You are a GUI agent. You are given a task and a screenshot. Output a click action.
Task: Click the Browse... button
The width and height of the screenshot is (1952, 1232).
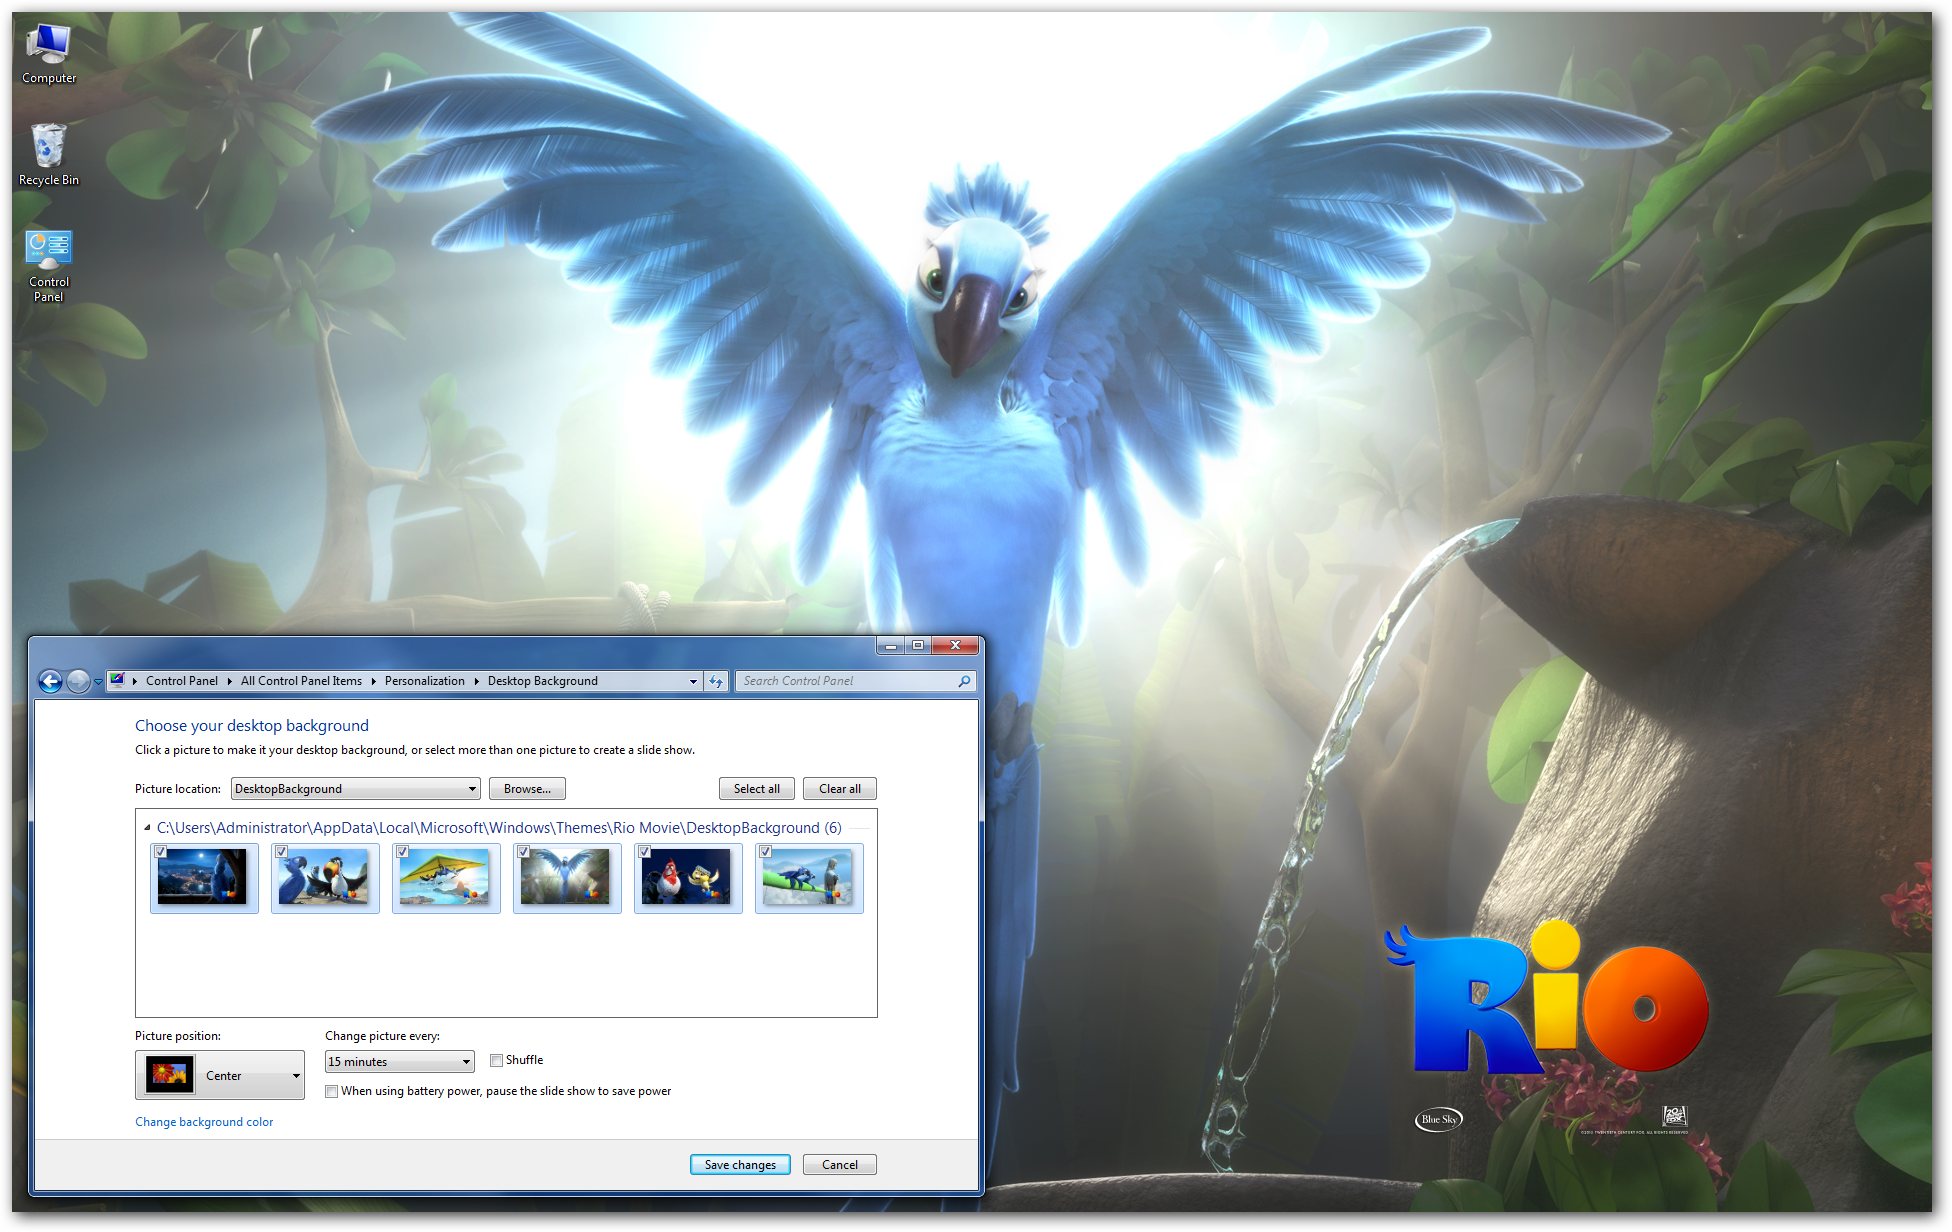tap(527, 789)
